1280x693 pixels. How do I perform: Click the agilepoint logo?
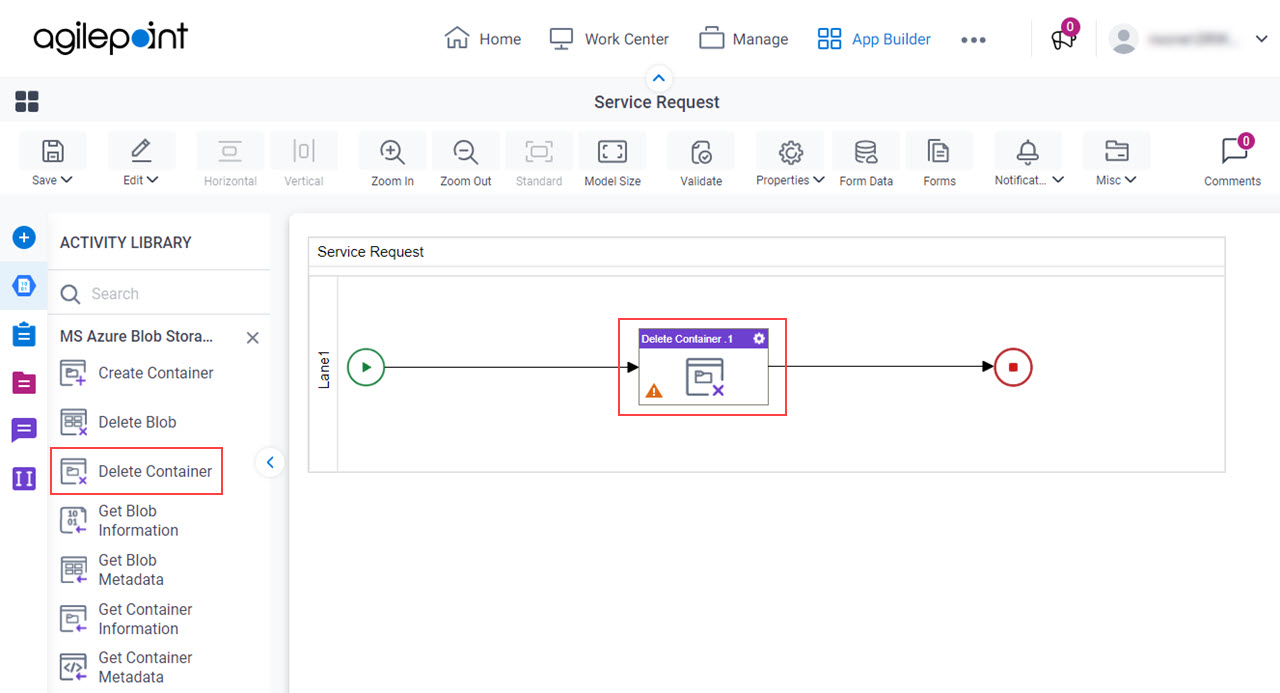(x=110, y=38)
